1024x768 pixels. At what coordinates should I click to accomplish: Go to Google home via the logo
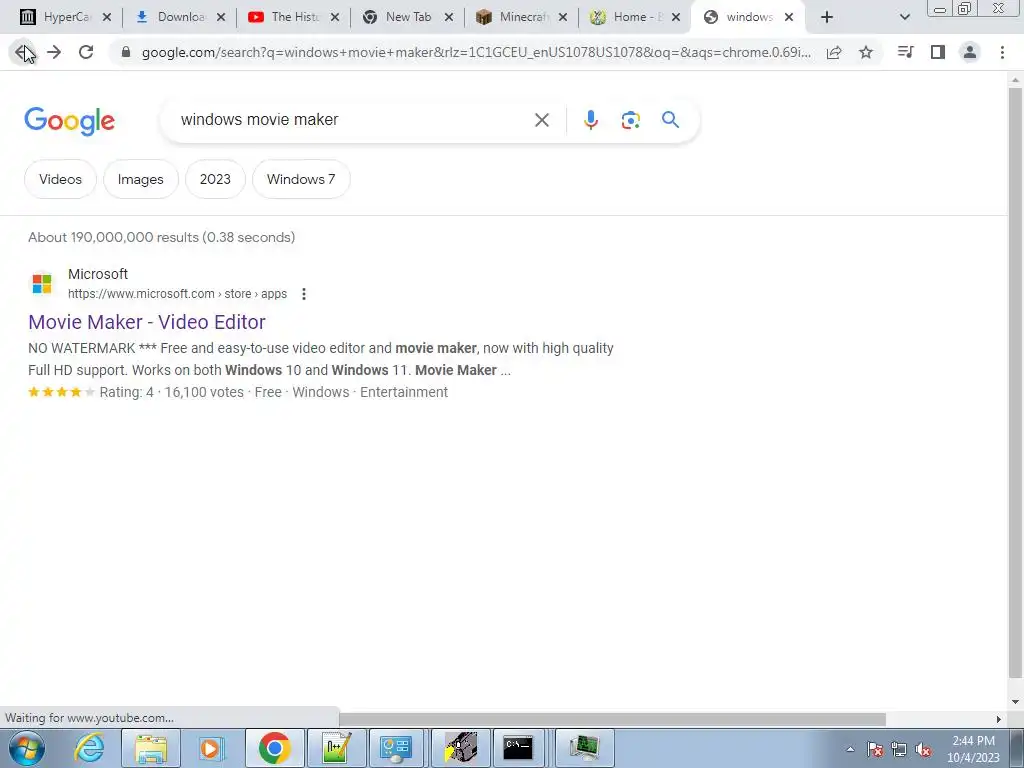click(x=69, y=121)
